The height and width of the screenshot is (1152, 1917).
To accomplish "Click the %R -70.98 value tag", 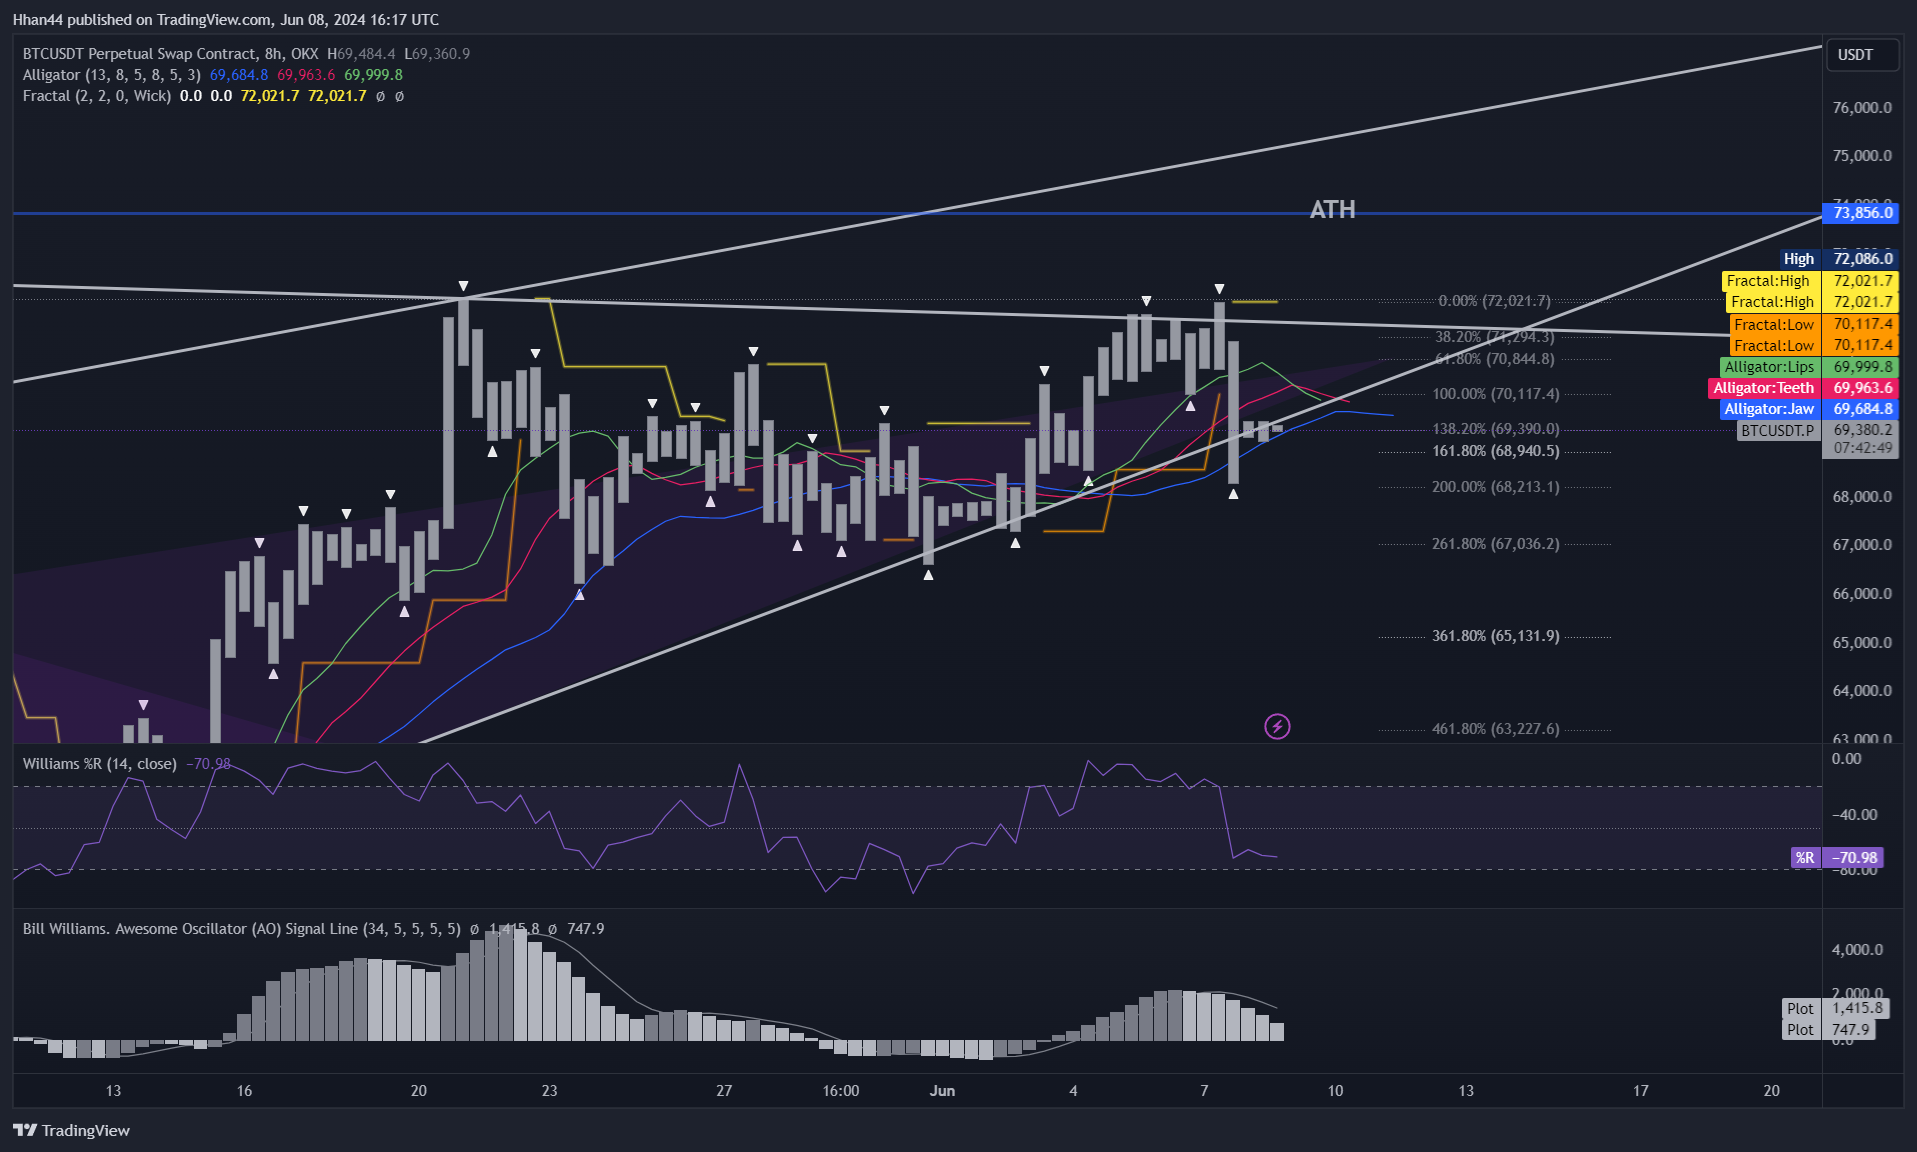I will click(x=1838, y=858).
